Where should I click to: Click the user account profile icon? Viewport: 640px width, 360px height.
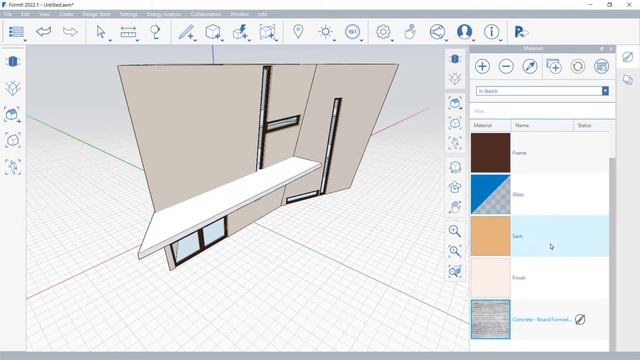tap(464, 31)
